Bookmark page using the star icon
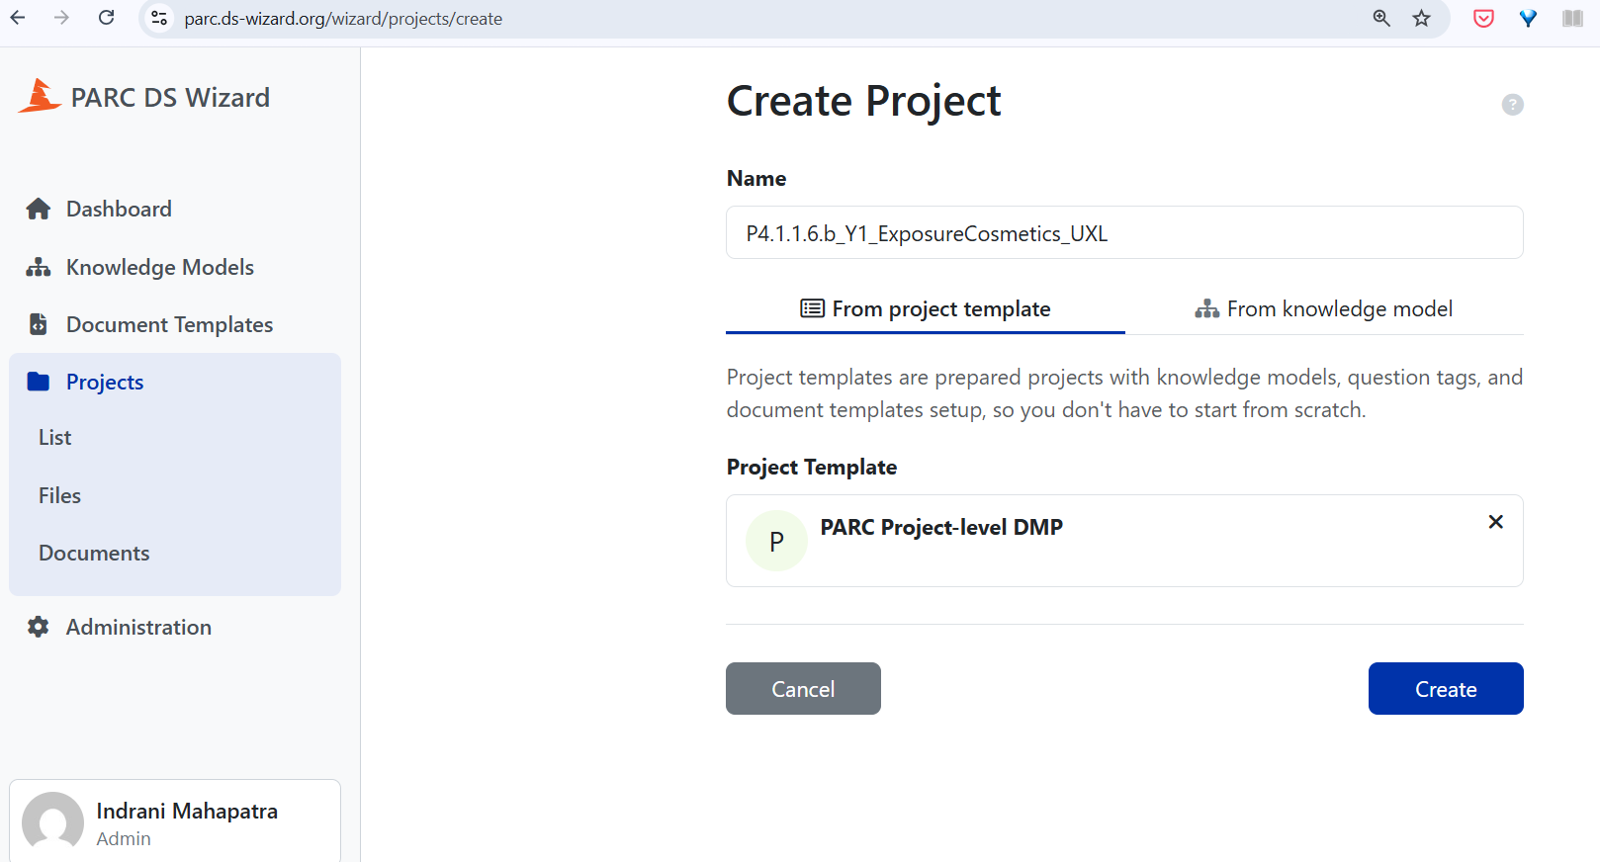This screenshot has height=862, width=1600. [x=1421, y=18]
